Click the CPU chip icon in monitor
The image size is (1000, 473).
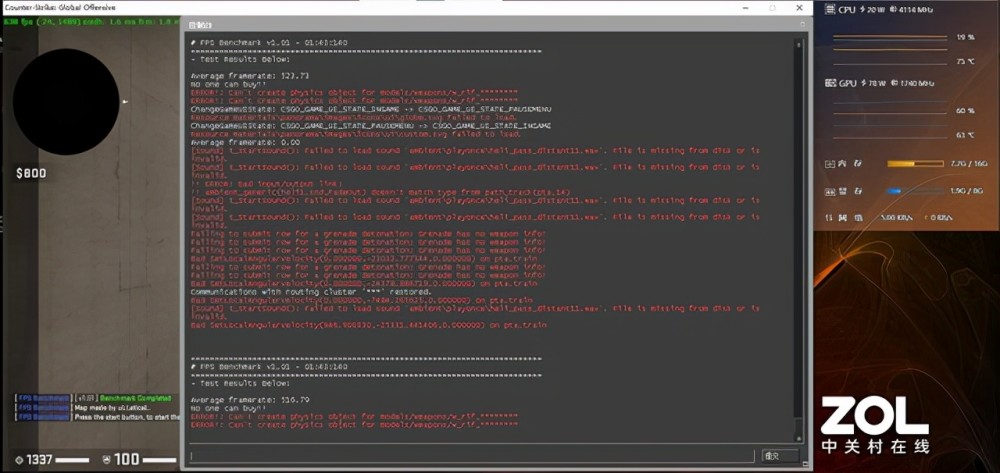coord(830,10)
